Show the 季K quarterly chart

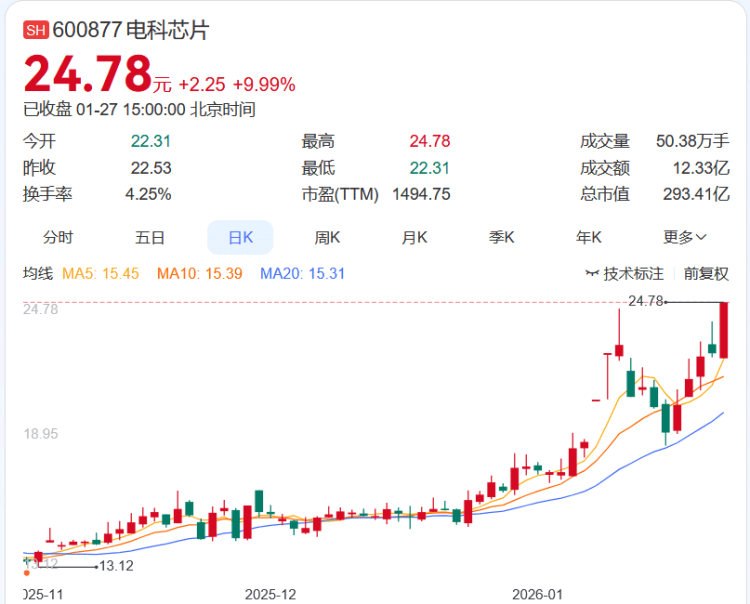[501, 237]
